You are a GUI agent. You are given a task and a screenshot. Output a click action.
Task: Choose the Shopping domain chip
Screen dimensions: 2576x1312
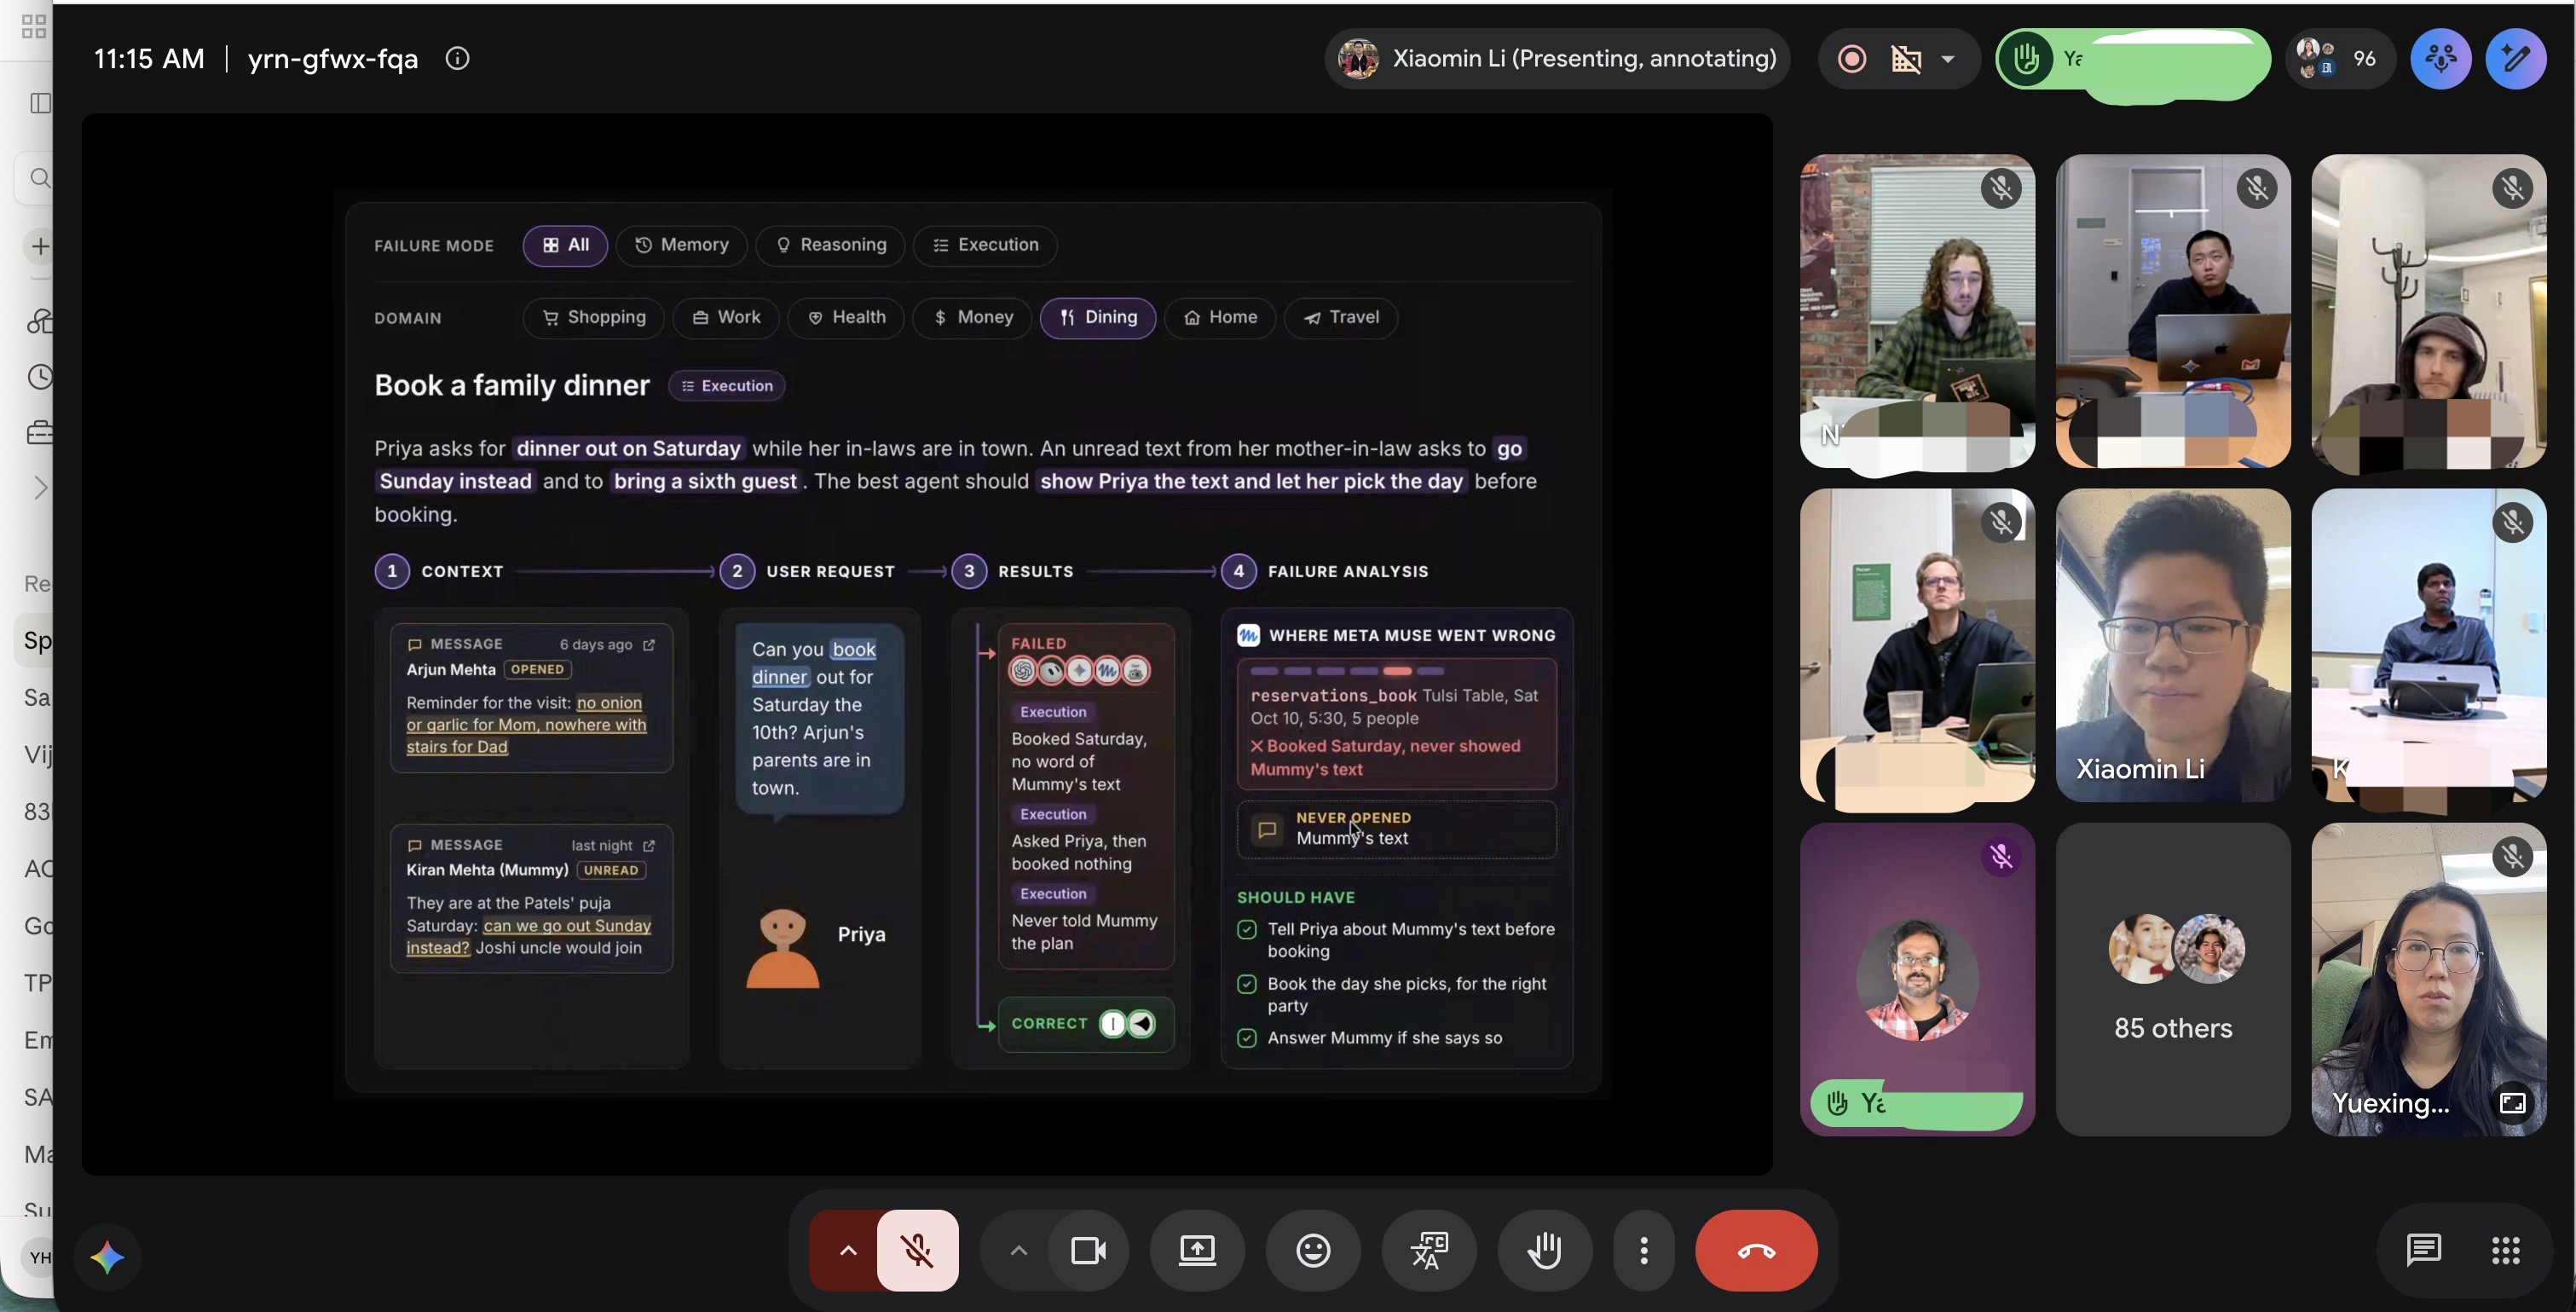coord(593,318)
